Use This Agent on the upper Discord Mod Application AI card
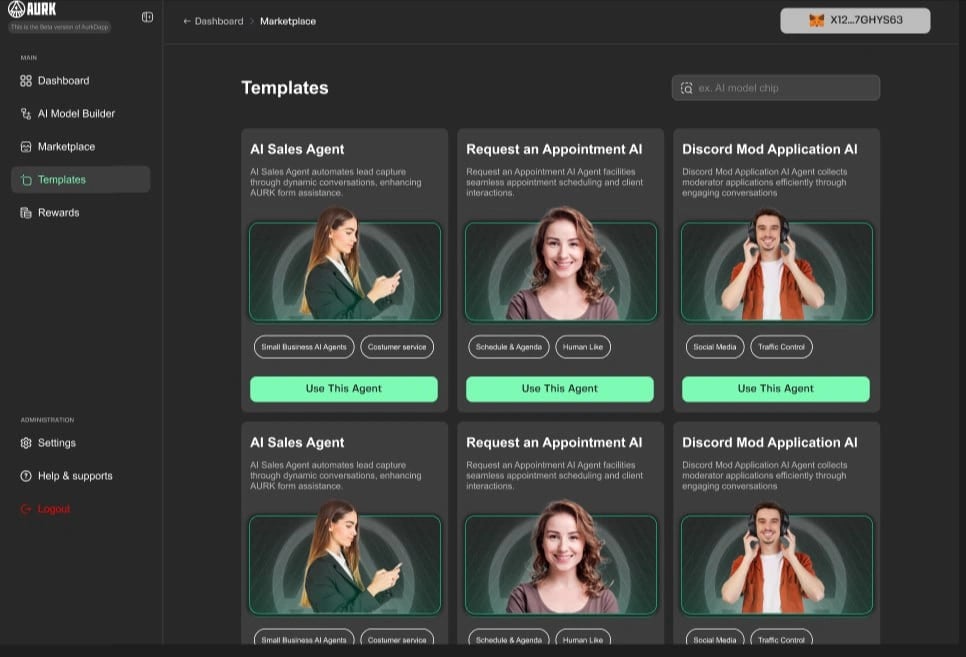 point(776,389)
